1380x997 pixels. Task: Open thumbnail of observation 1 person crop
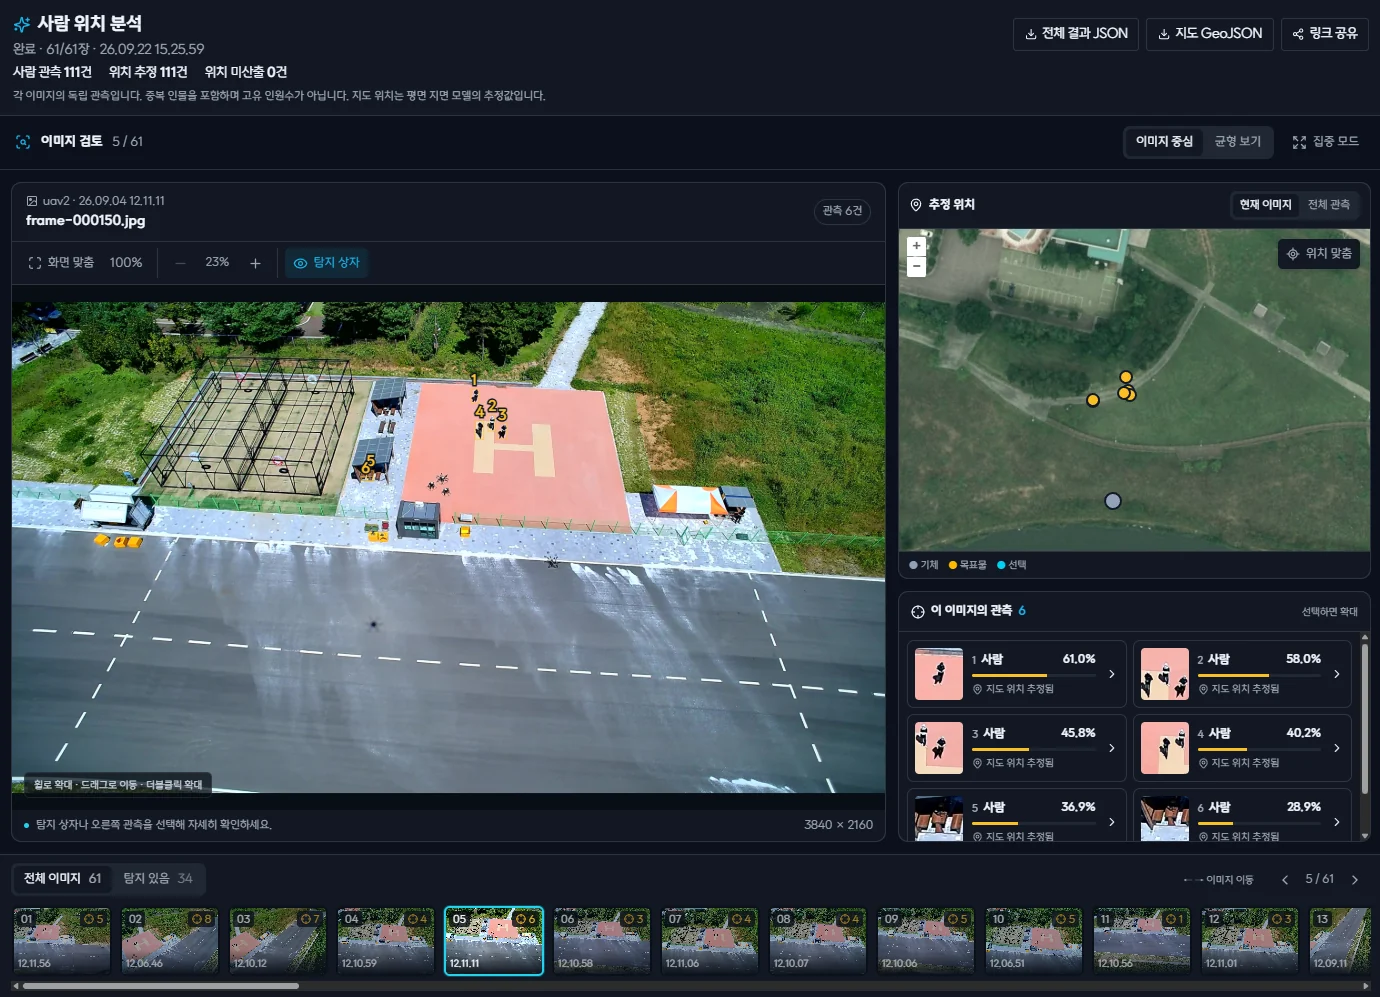pos(939,674)
